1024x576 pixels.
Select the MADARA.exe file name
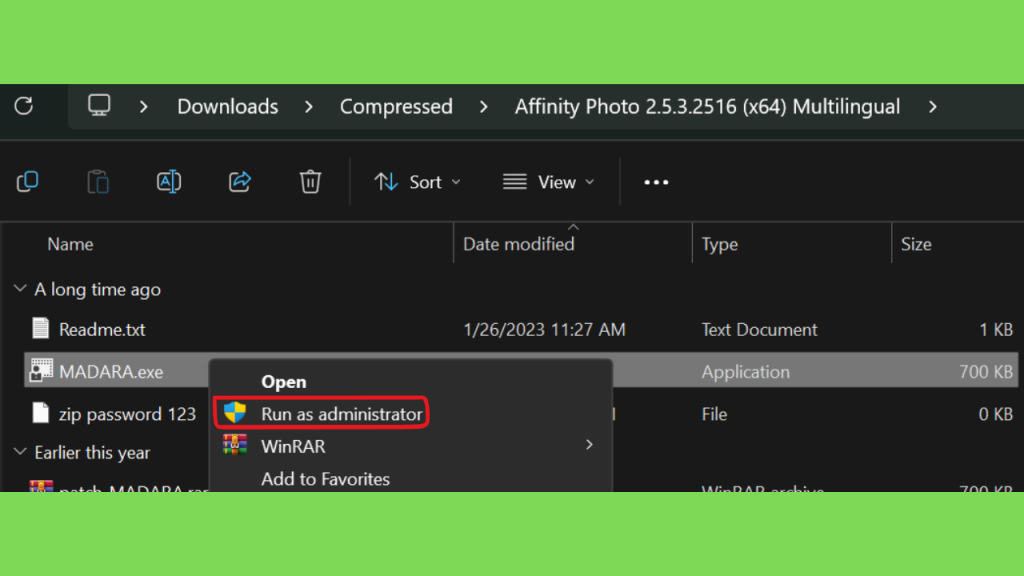pyautogui.click(x=111, y=372)
